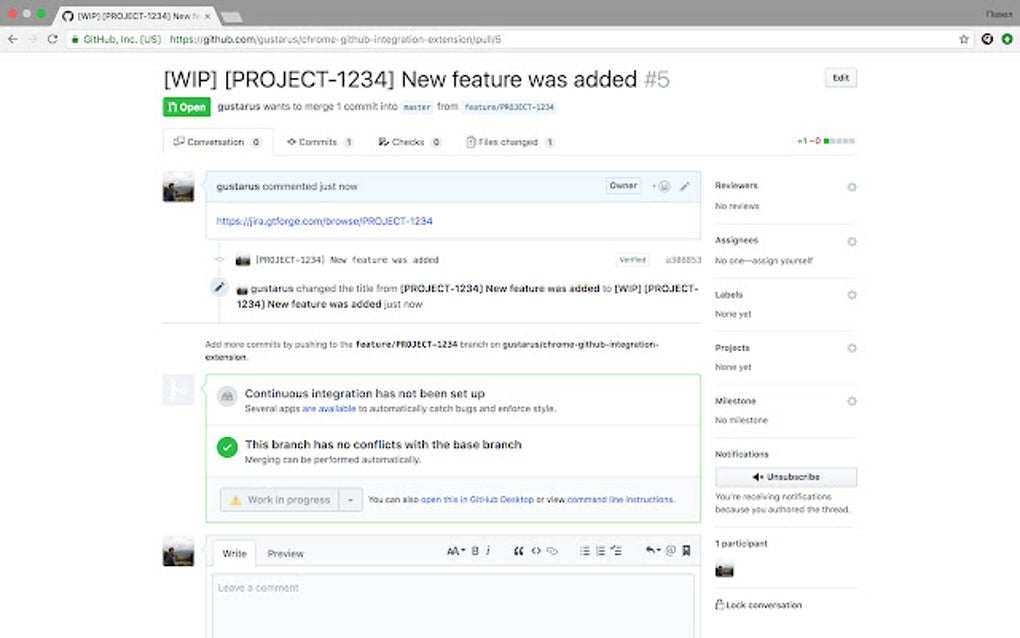Lock conversation for this pull request
This screenshot has width=1020, height=638.
[x=760, y=605]
